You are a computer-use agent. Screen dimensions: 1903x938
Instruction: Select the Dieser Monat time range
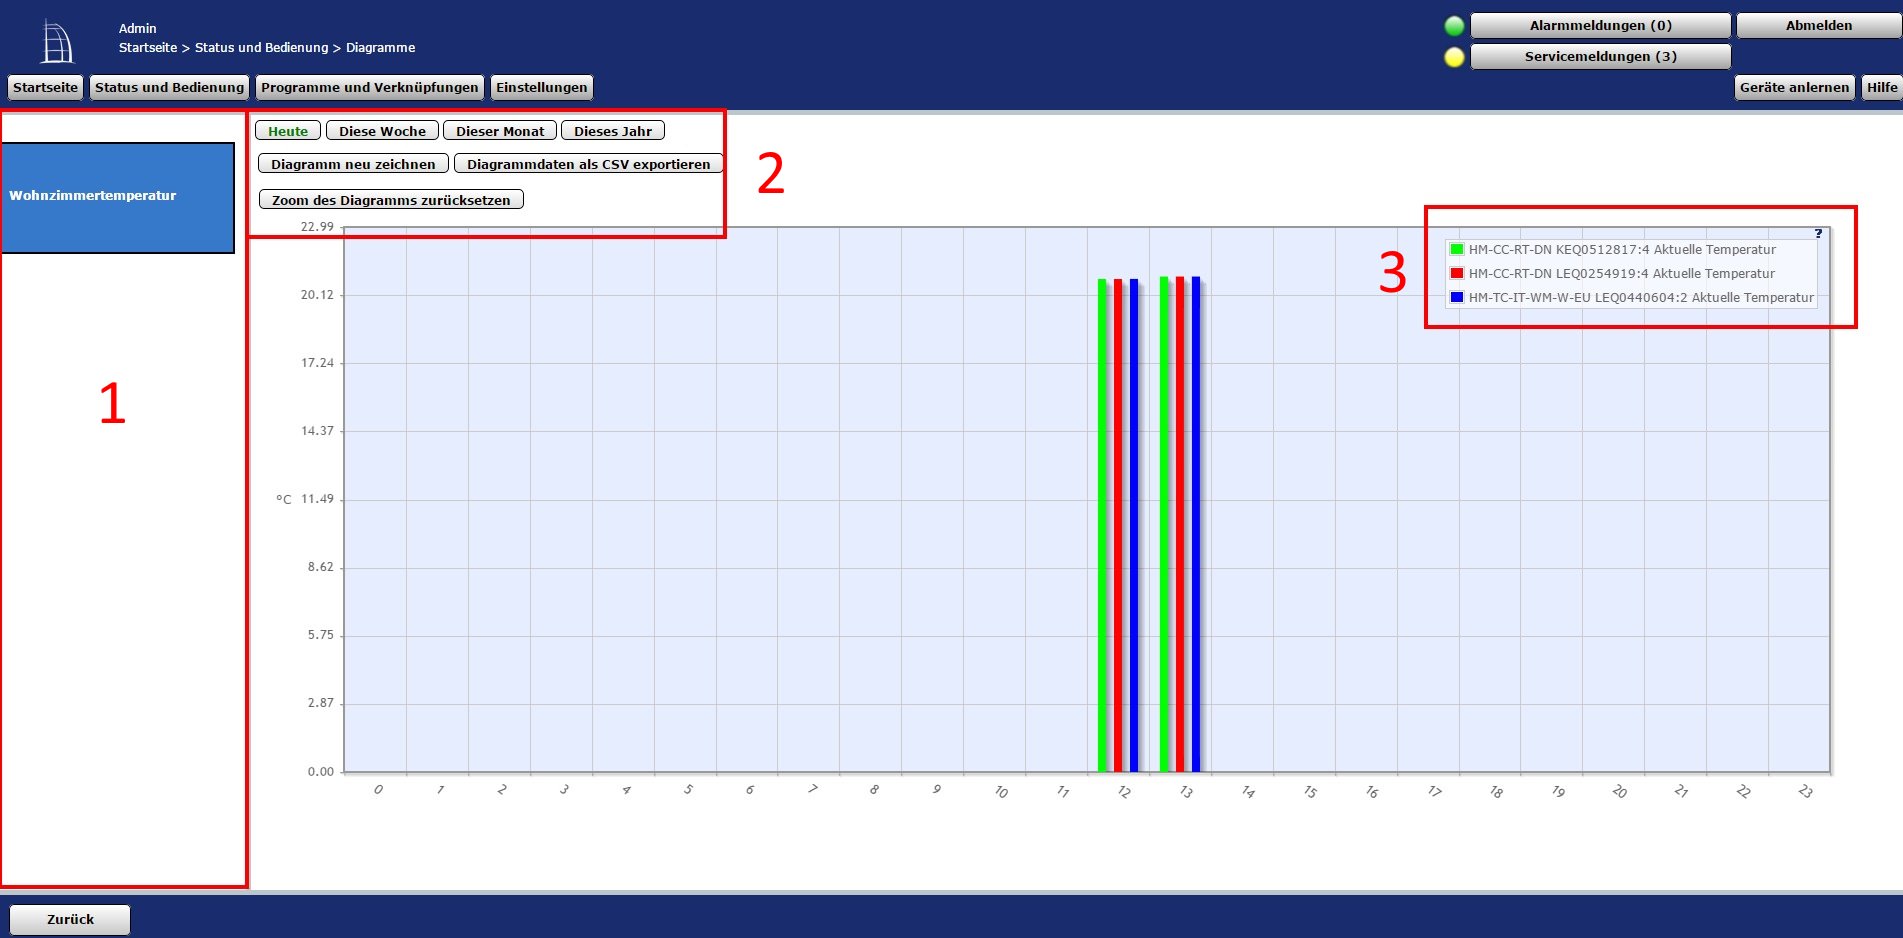(x=500, y=131)
